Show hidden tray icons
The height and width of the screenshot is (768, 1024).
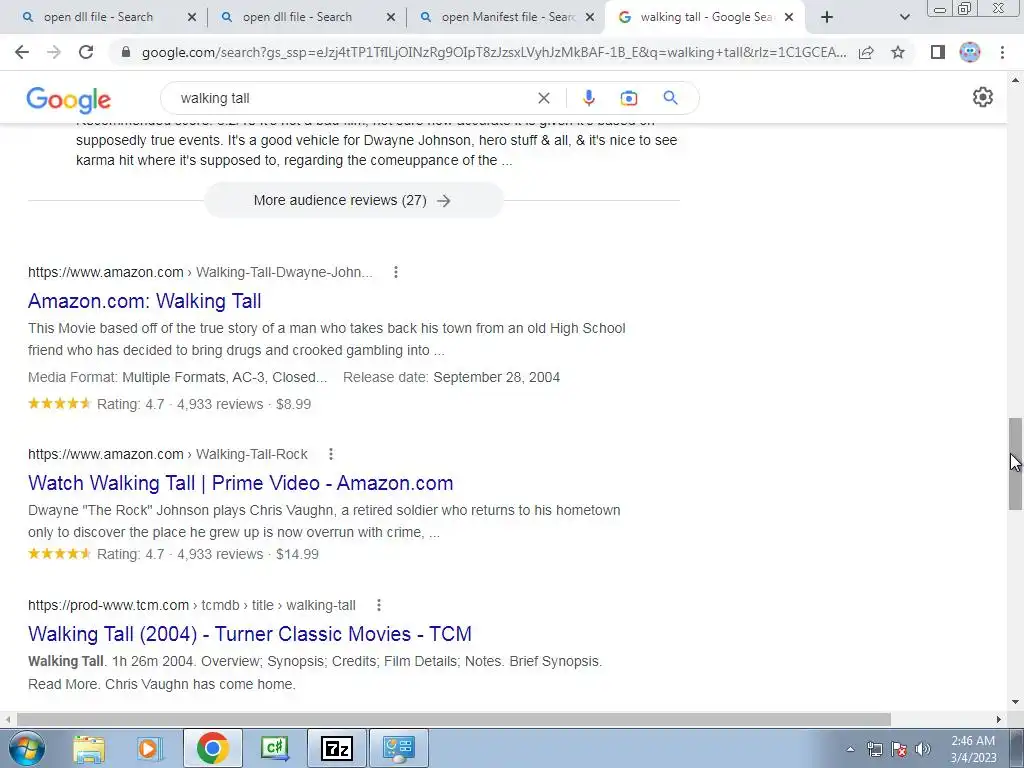tap(850, 749)
